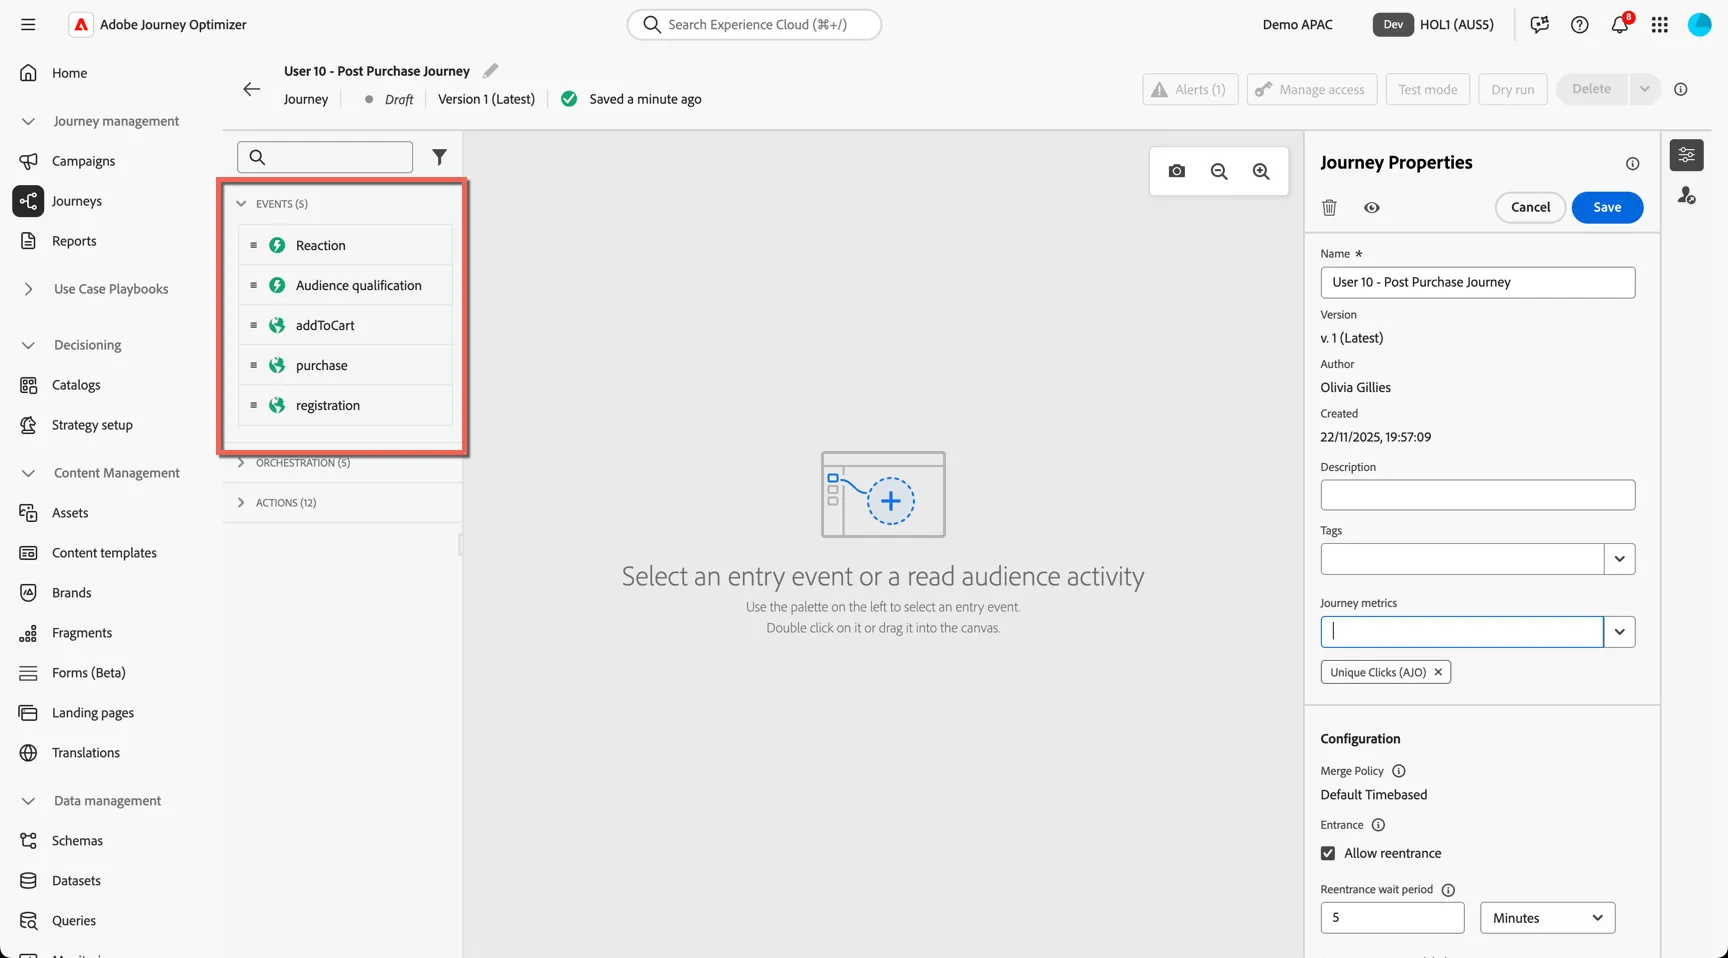Zoom out of the journey canvas
The height and width of the screenshot is (958, 1728).
pyautogui.click(x=1219, y=171)
